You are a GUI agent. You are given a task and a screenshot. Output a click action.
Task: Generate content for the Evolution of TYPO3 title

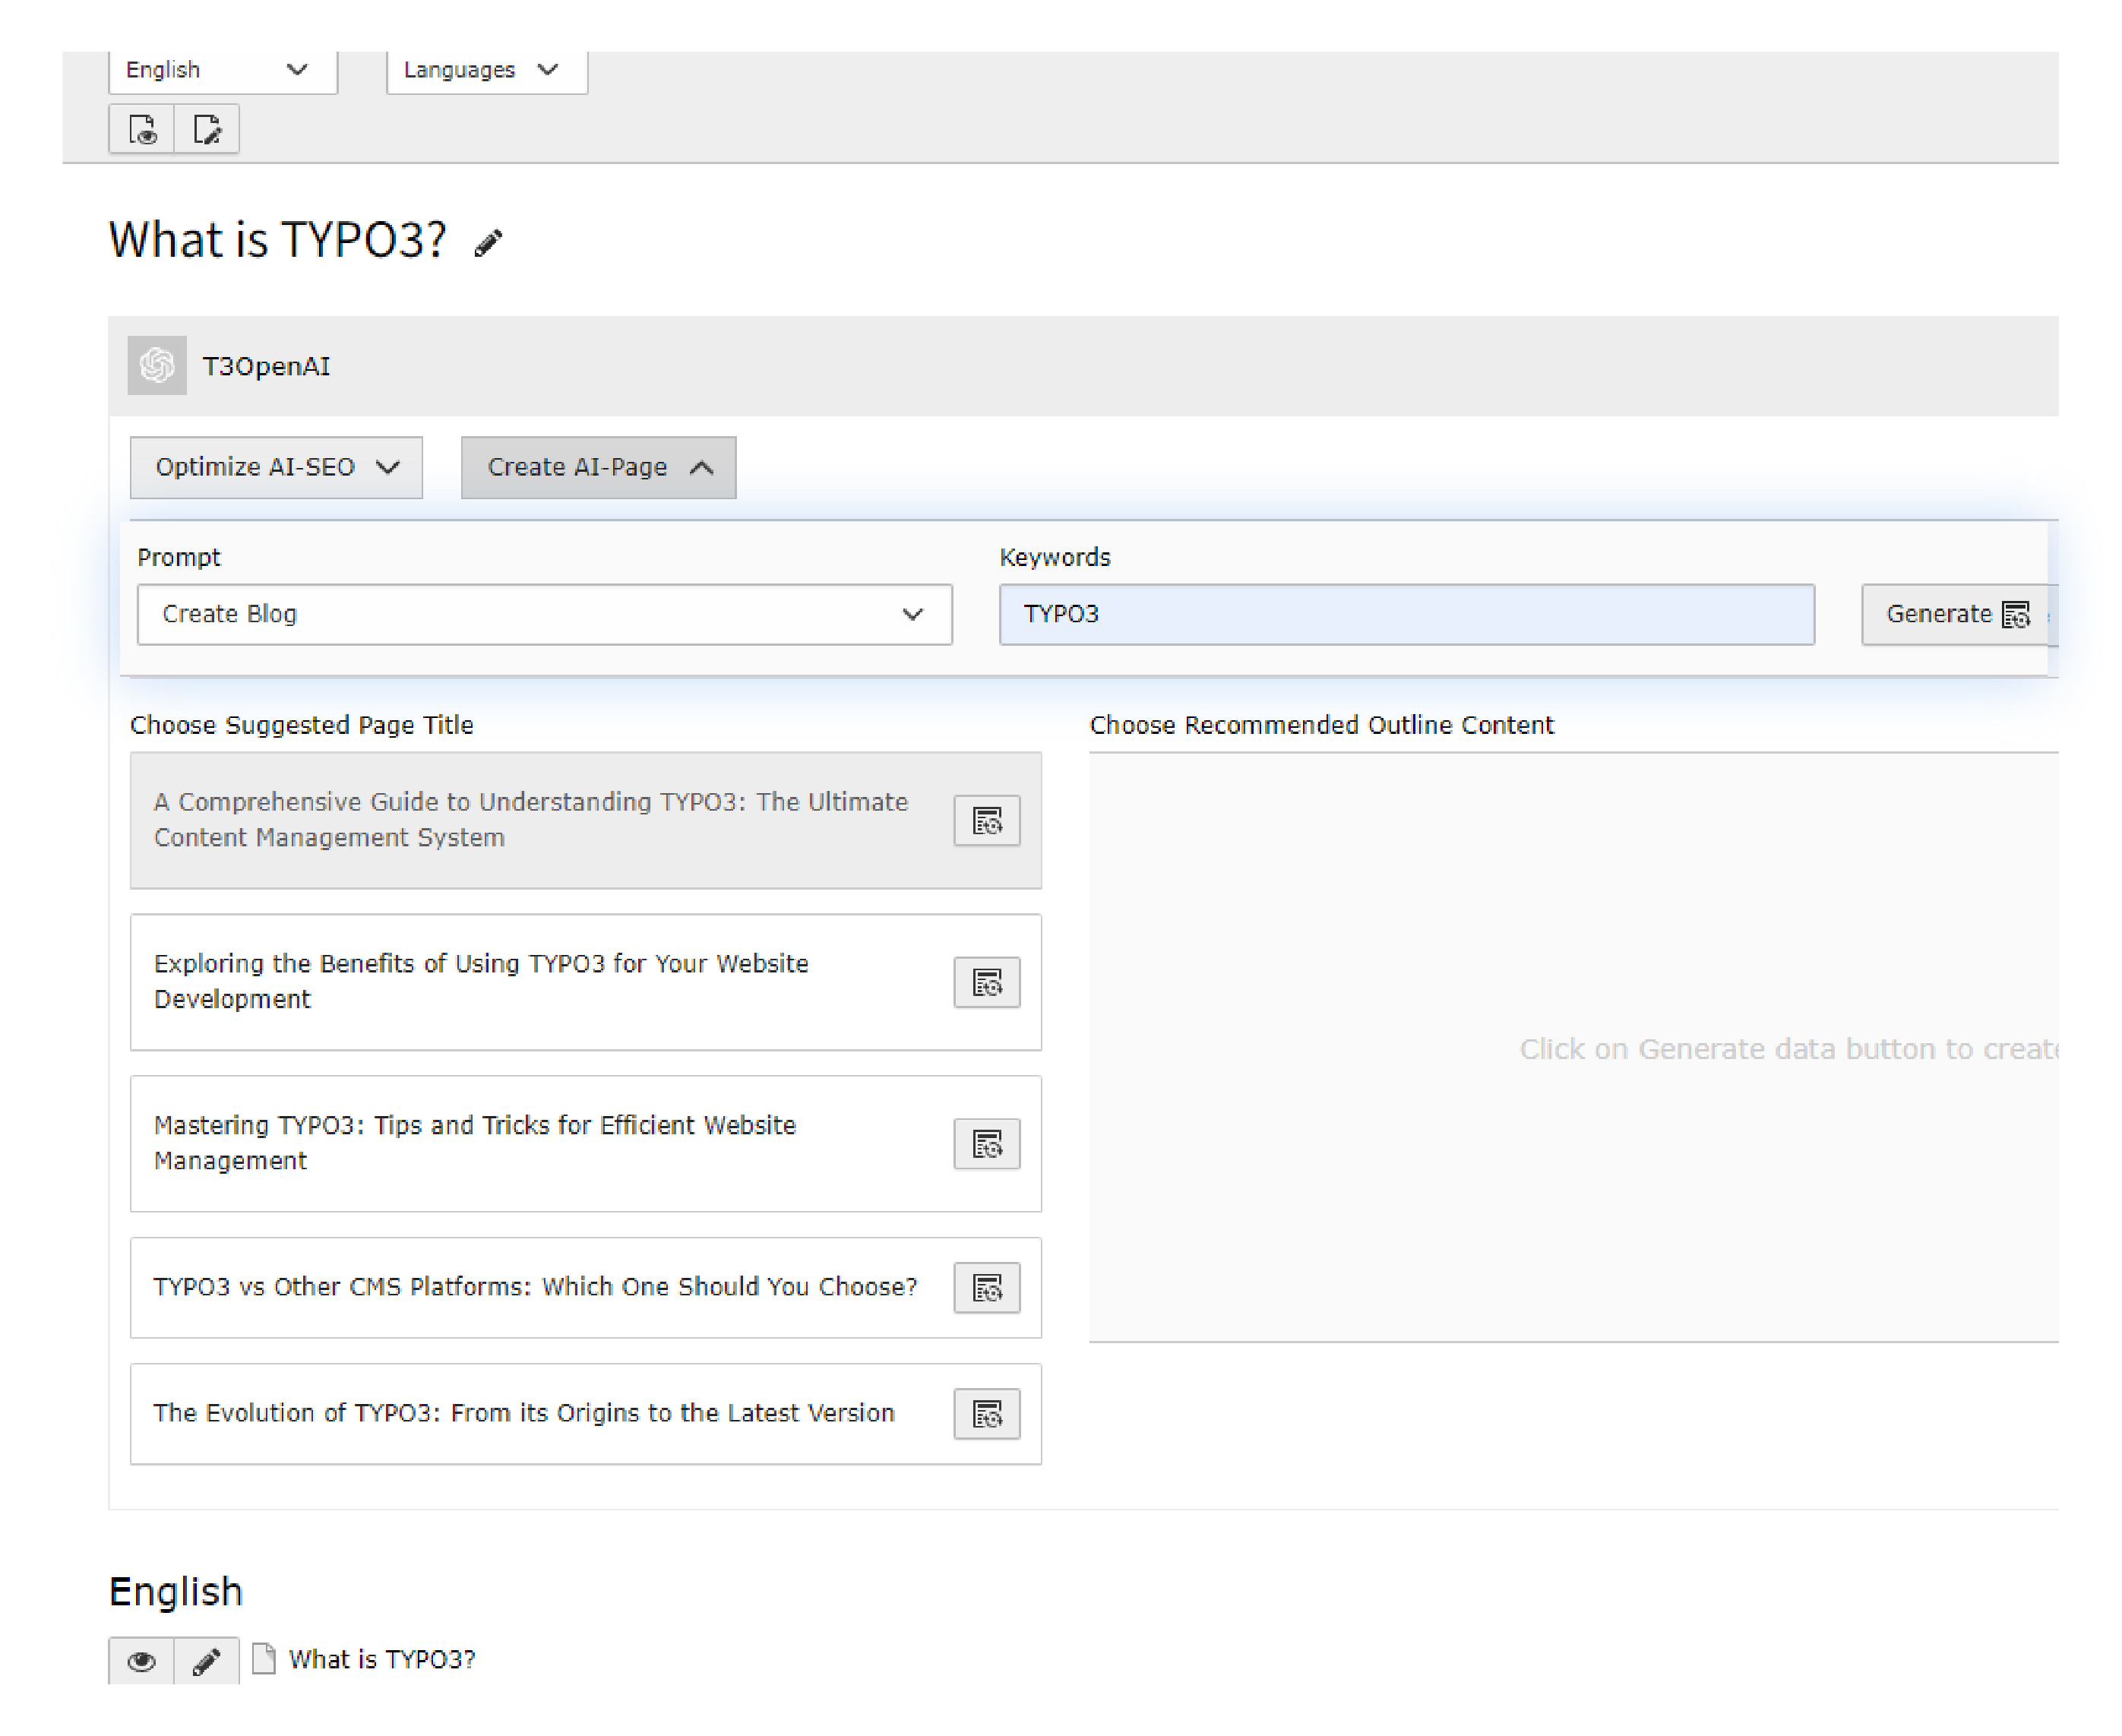pyautogui.click(x=986, y=1414)
